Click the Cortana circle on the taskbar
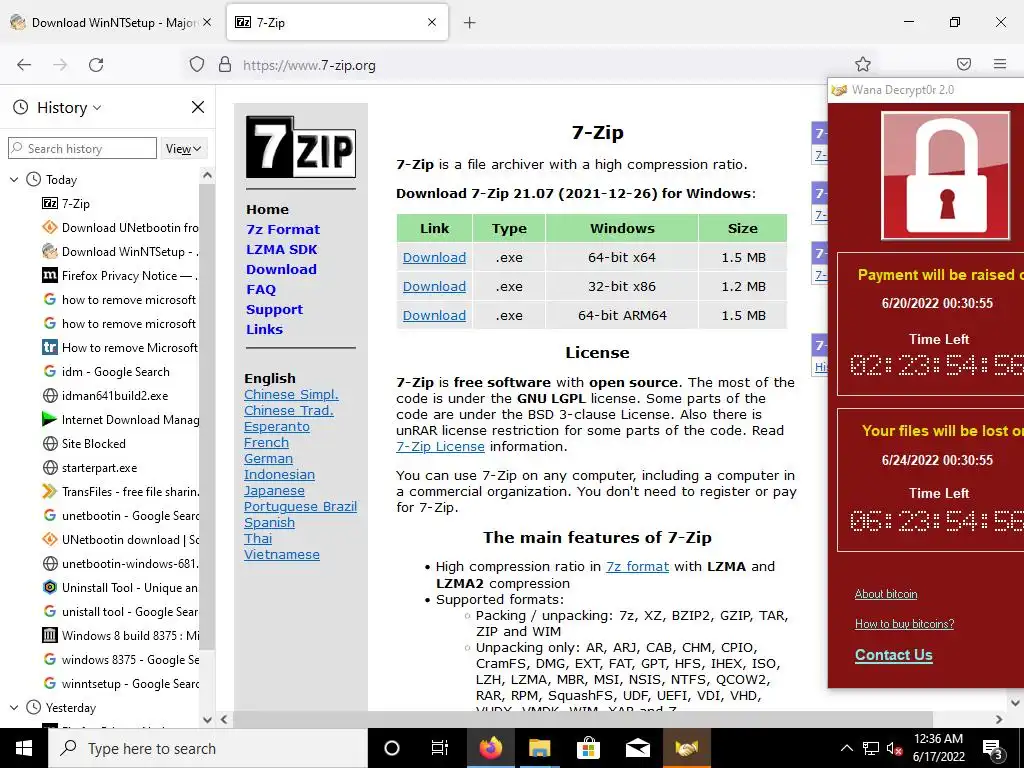1024x768 pixels. pyautogui.click(x=392, y=748)
